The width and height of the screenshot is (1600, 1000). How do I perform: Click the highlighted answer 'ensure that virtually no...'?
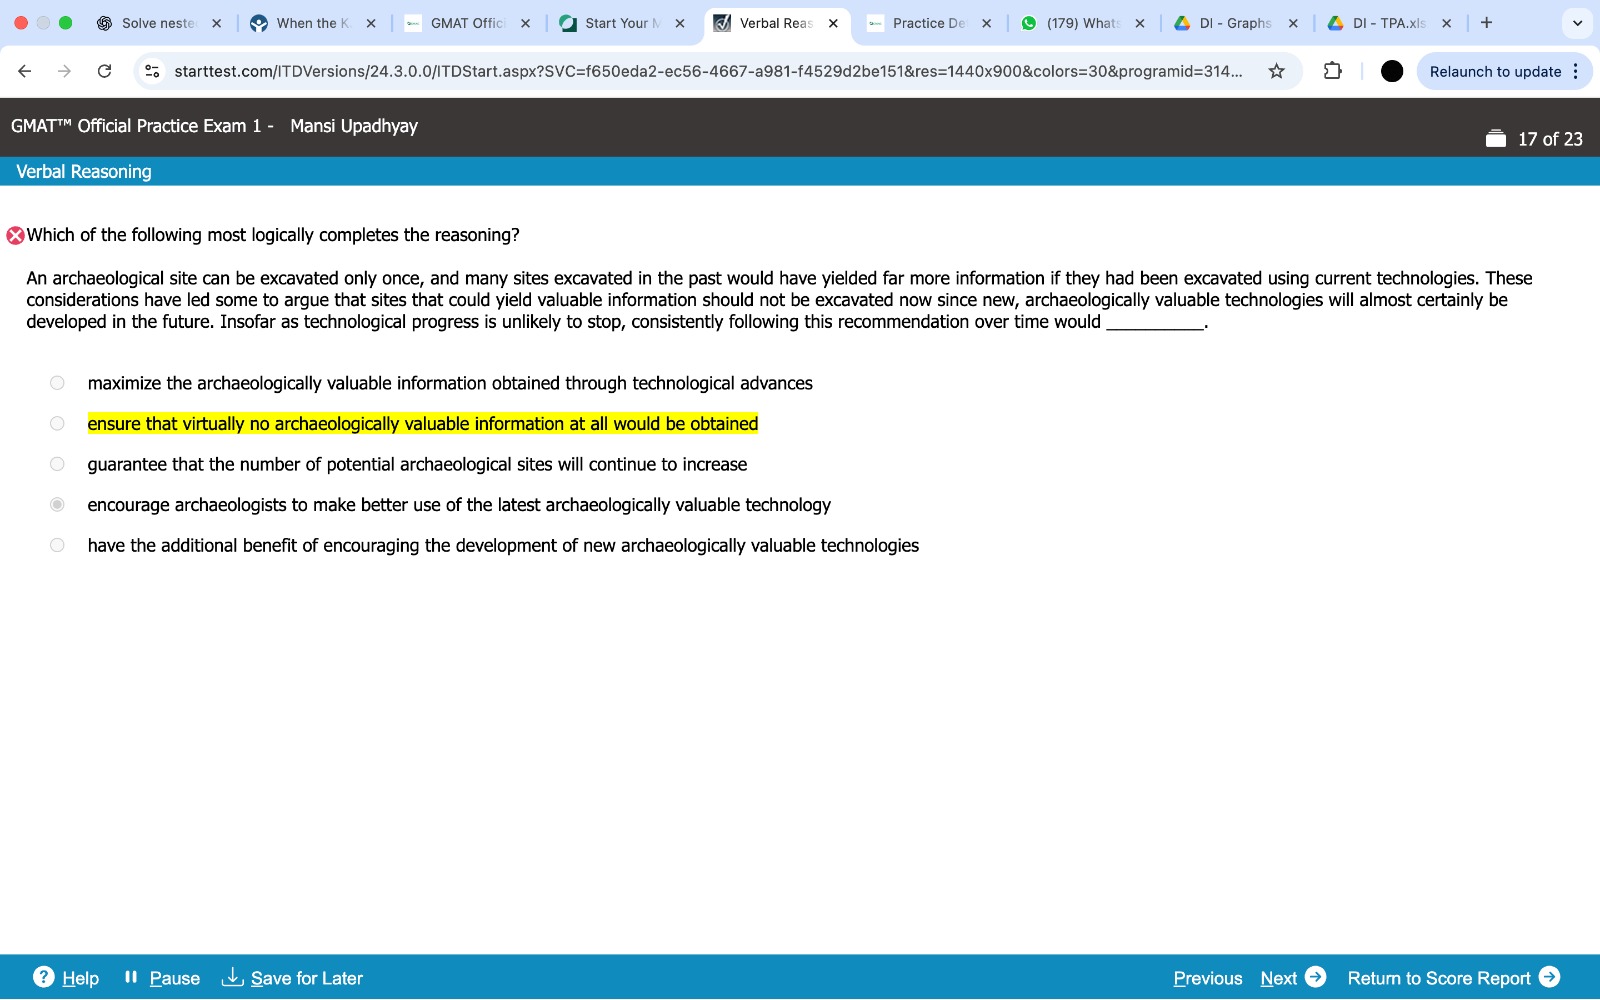coord(423,424)
